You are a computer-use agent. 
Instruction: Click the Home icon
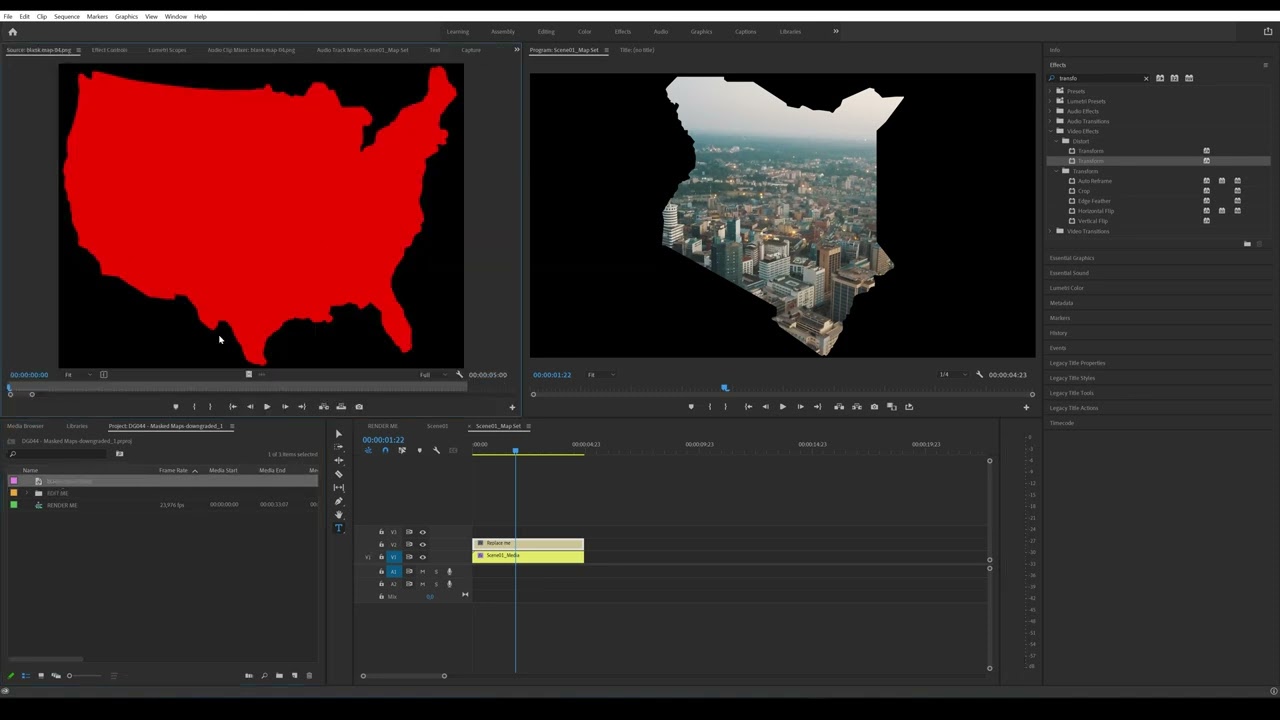[12, 32]
